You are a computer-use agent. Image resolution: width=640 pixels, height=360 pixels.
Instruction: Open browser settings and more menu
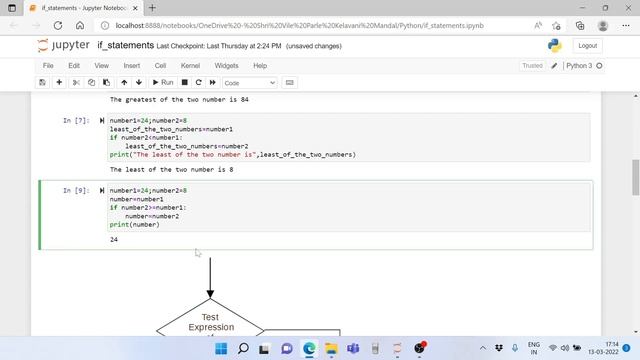(x=626, y=25)
